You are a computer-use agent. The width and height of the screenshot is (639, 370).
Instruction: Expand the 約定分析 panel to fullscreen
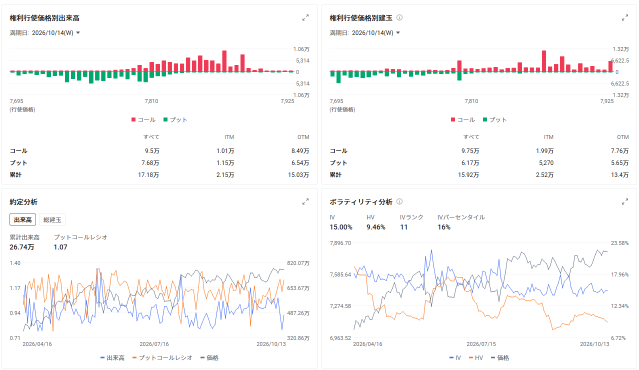[305, 202]
